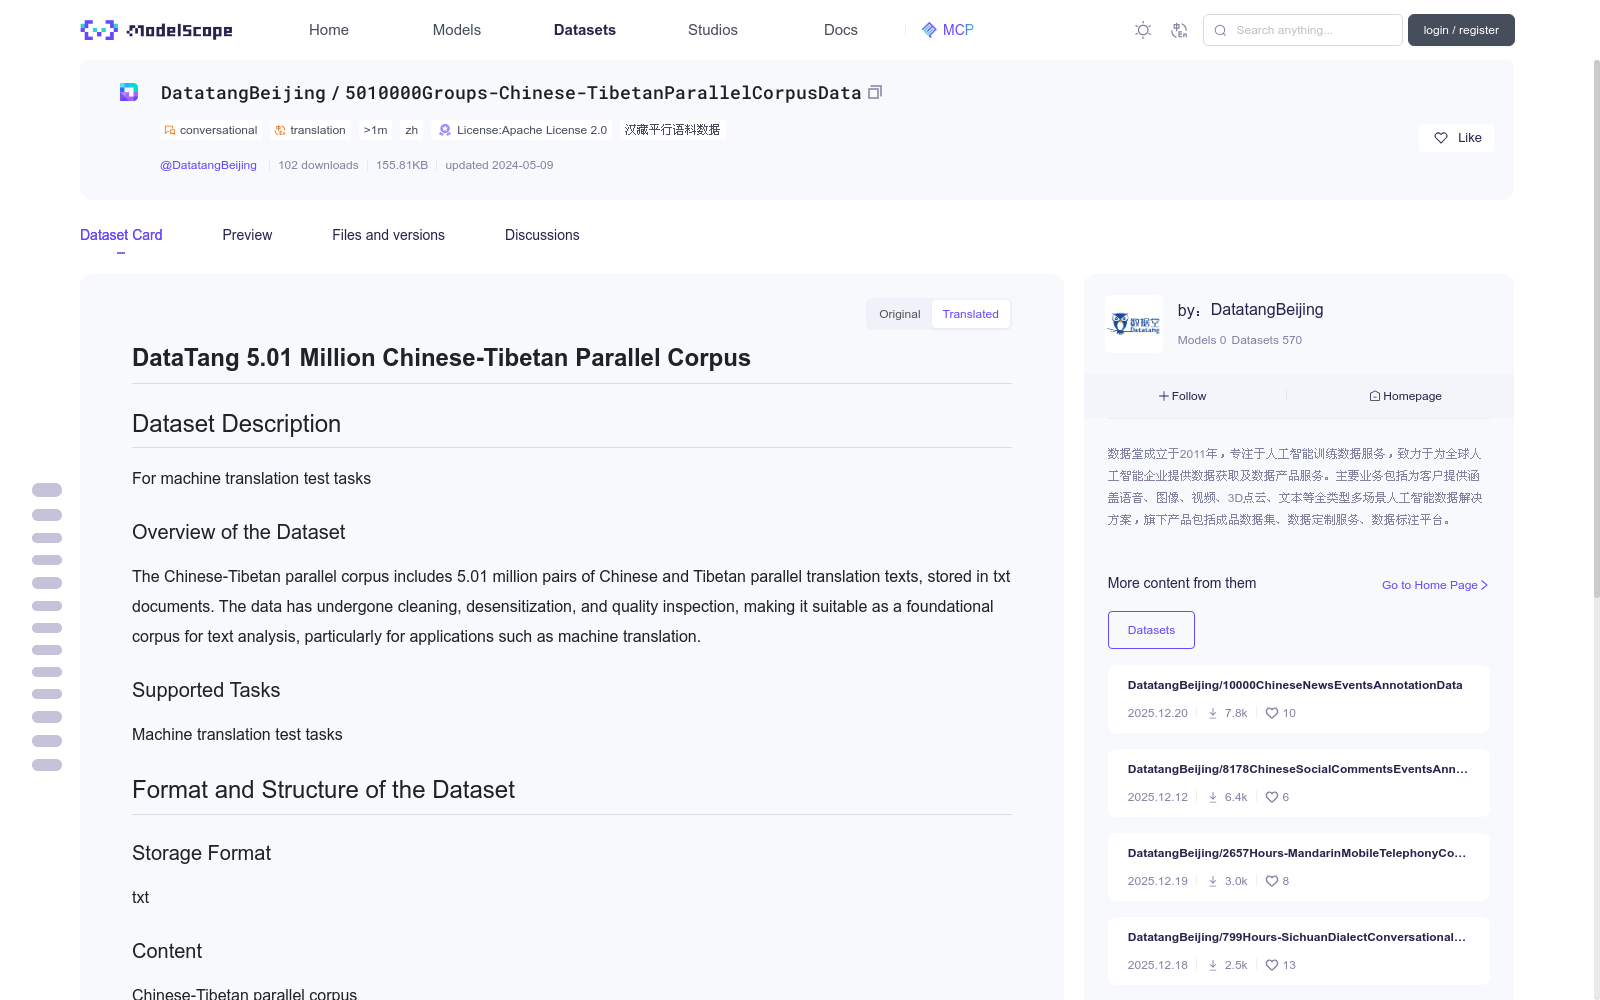Image resolution: width=1600 pixels, height=1000 pixels.
Task: Open the Datasets menu item
Action: [585, 30]
